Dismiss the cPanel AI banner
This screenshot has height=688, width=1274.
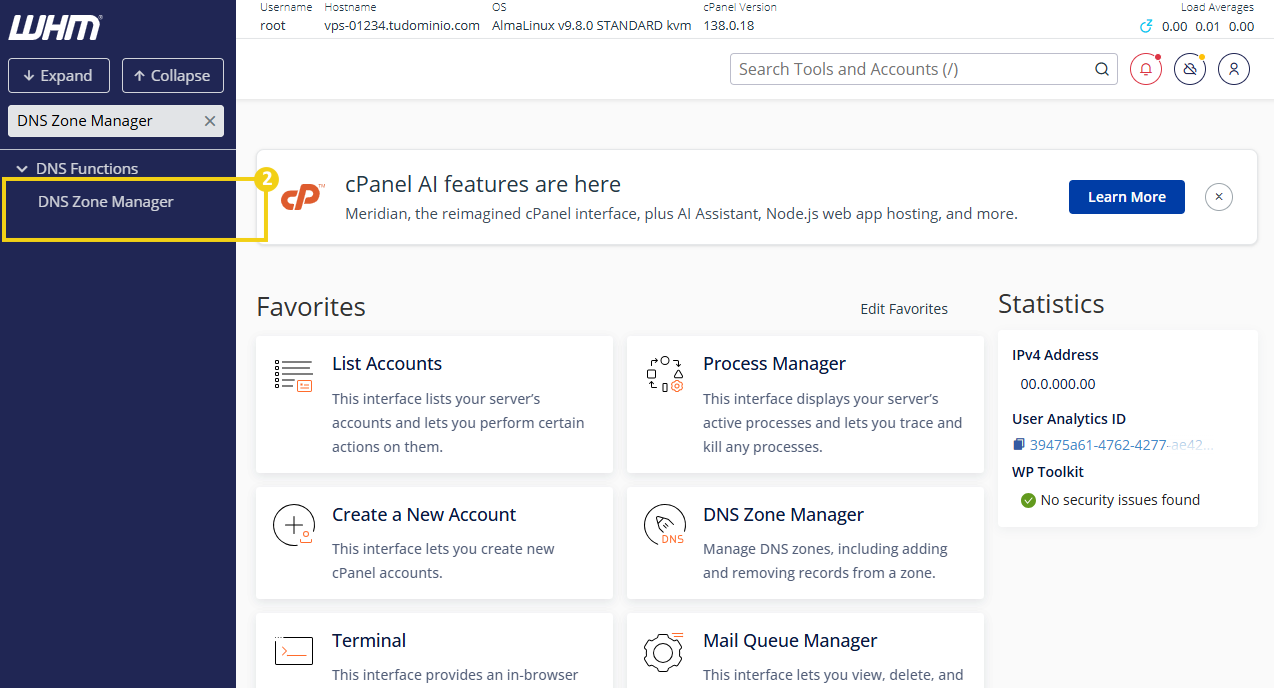click(1218, 197)
